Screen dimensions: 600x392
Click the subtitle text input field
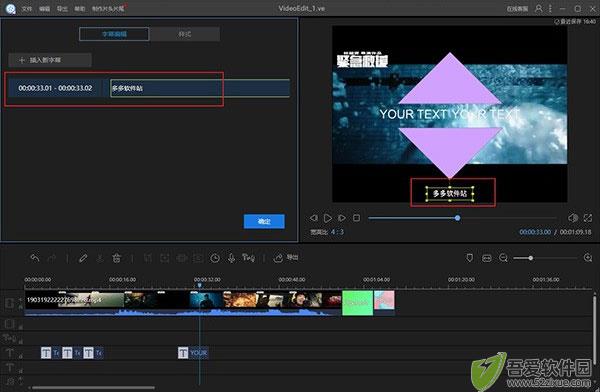point(200,88)
